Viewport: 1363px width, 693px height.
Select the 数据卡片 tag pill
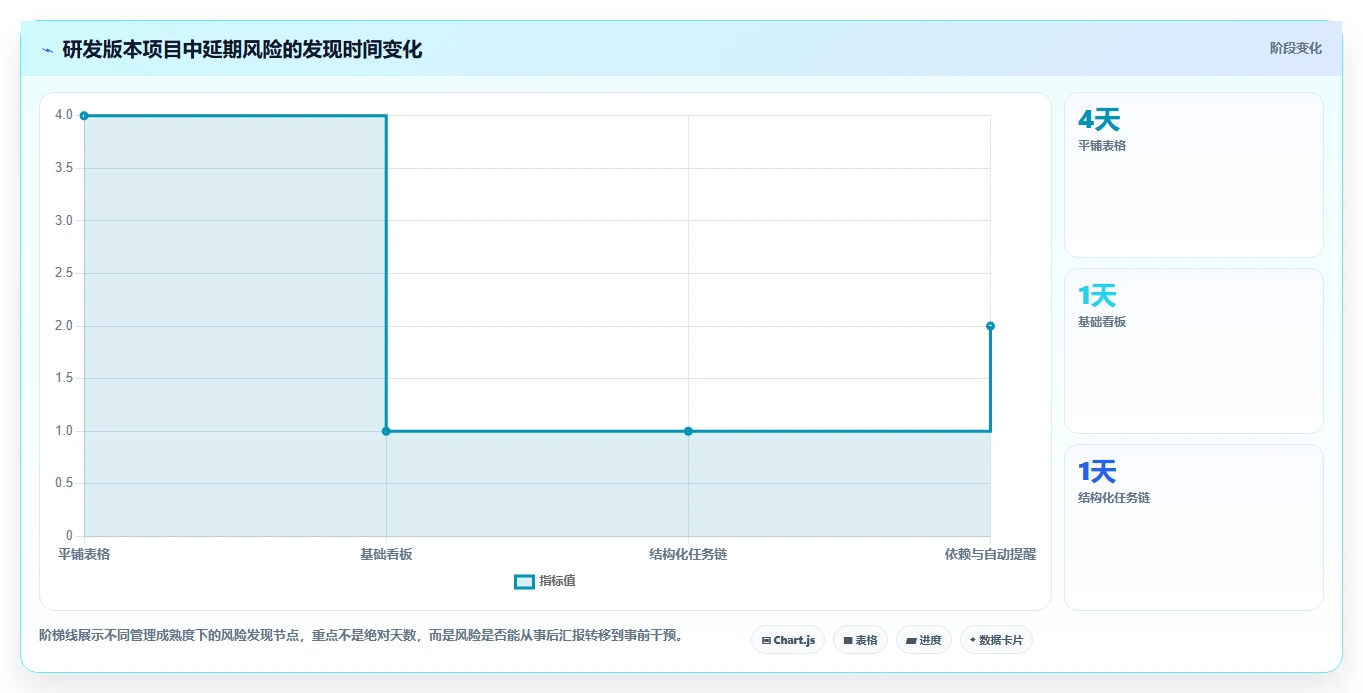pyautogui.click(x=996, y=640)
